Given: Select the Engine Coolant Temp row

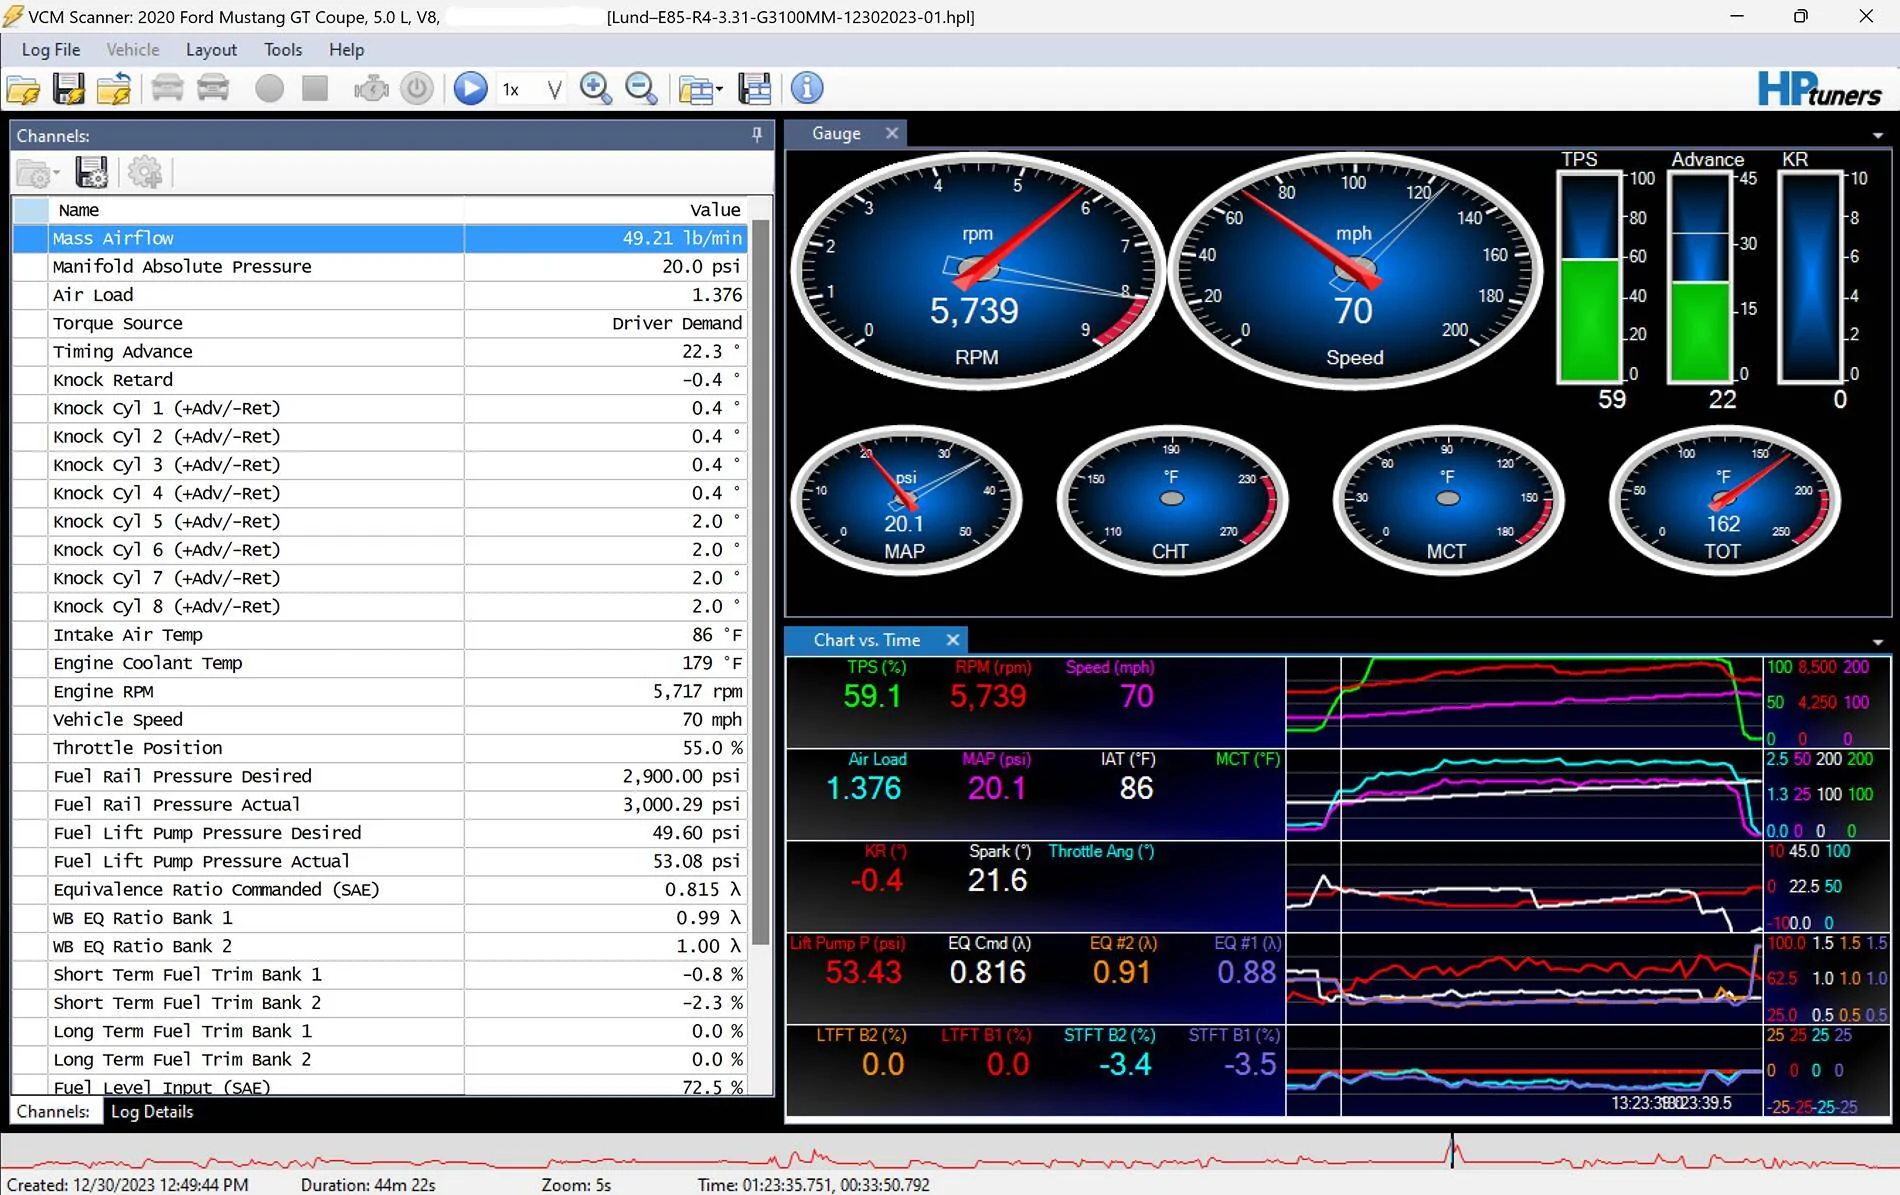Looking at the screenshot, I should tap(380, 663).
